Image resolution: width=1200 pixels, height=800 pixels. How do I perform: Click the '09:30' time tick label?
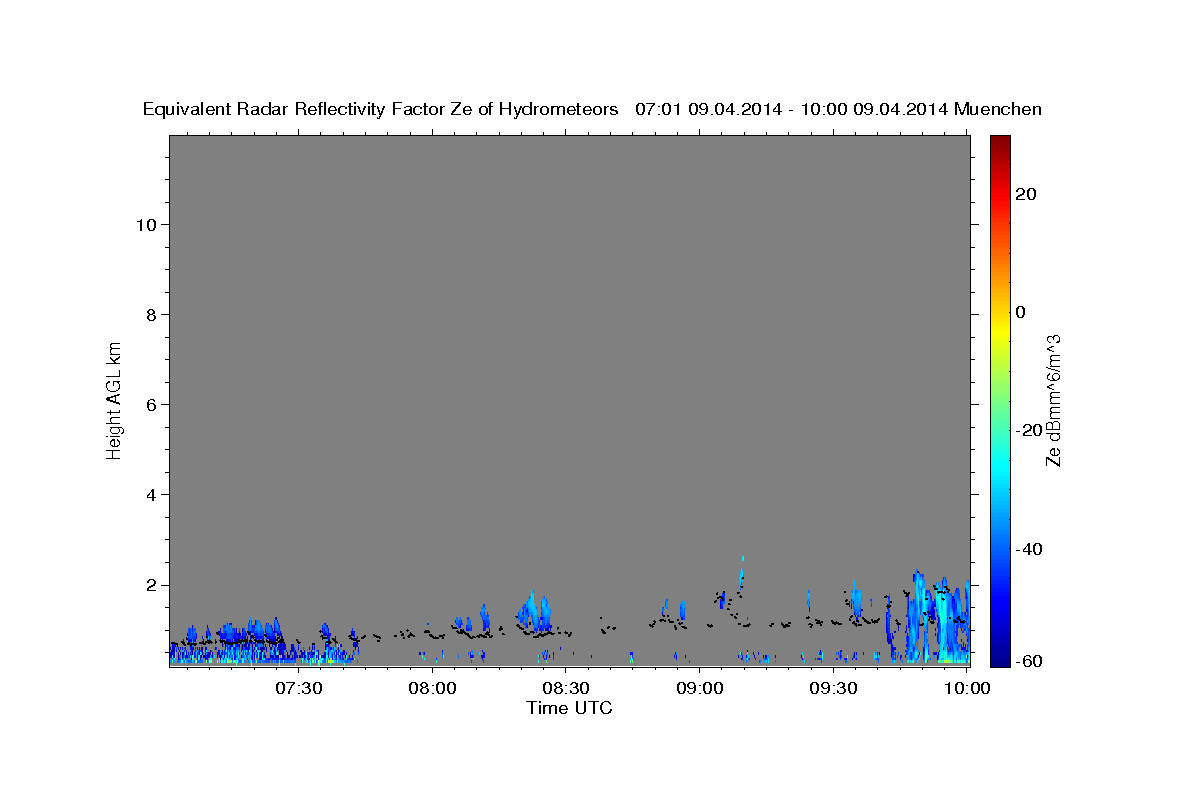pos(833,688)
